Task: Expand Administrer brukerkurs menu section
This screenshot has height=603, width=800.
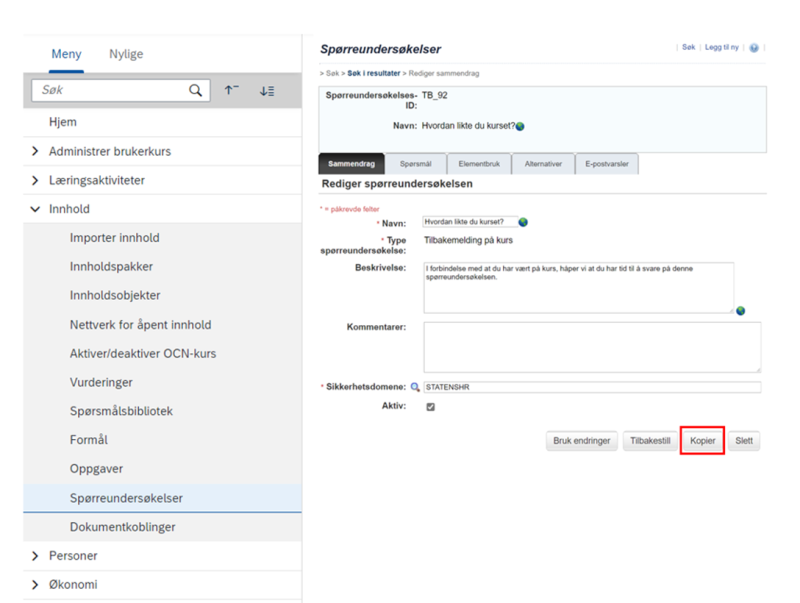Action: click(35, 151)
